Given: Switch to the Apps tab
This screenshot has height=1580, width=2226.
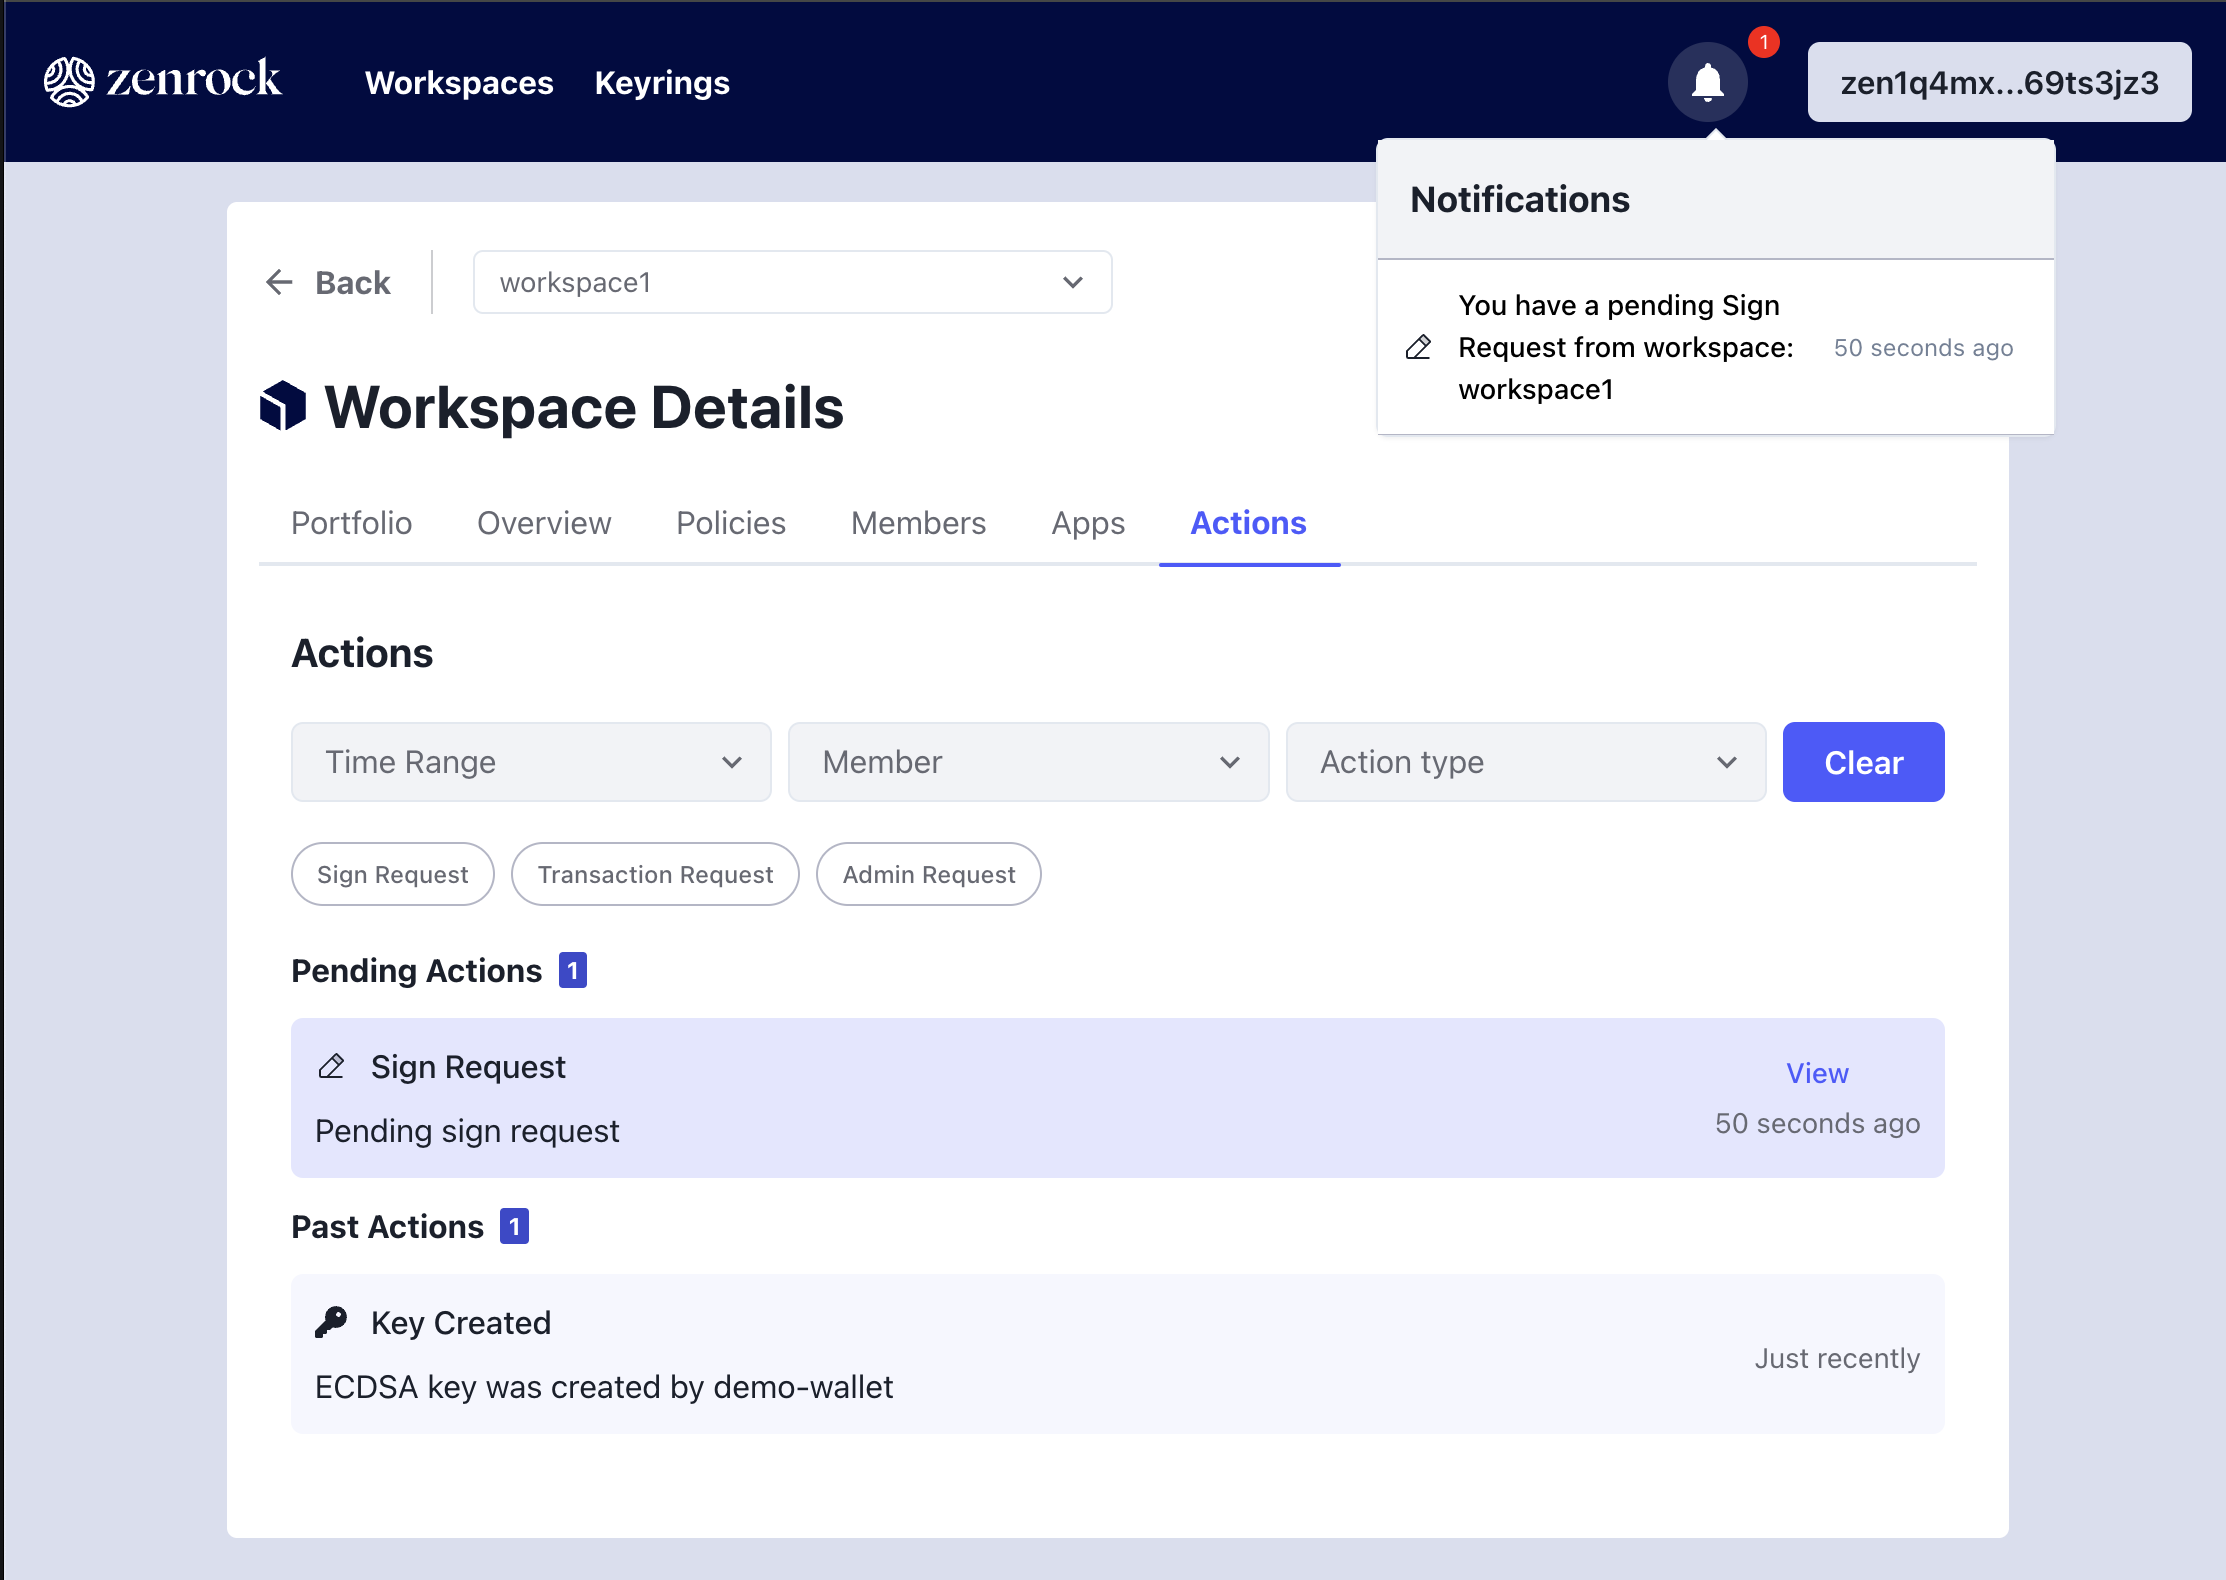Looking at the screenshot, I should tap(1088, 523).
